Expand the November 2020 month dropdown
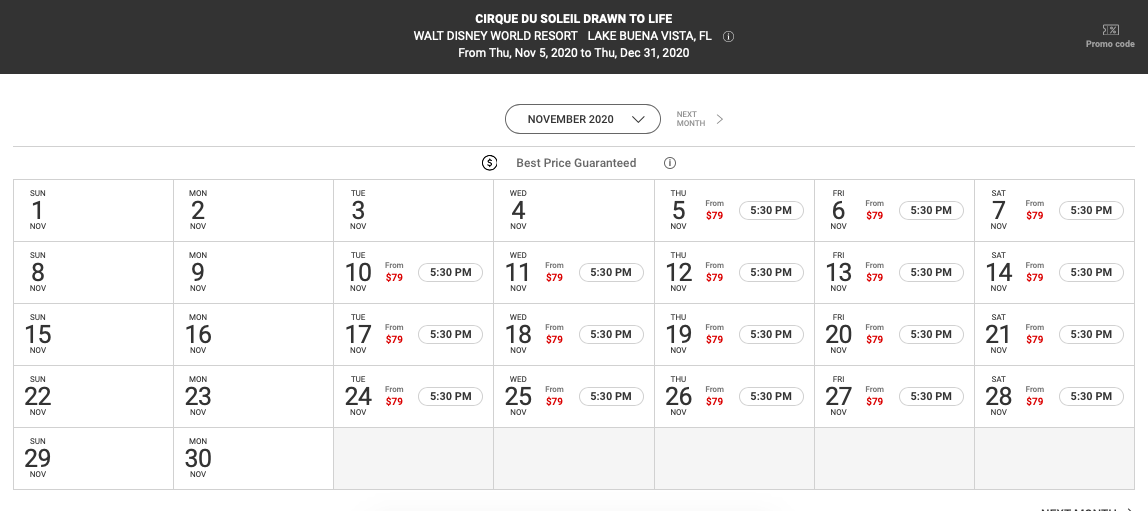This screenshot has width=1148, height=511. tap(583, 119)
